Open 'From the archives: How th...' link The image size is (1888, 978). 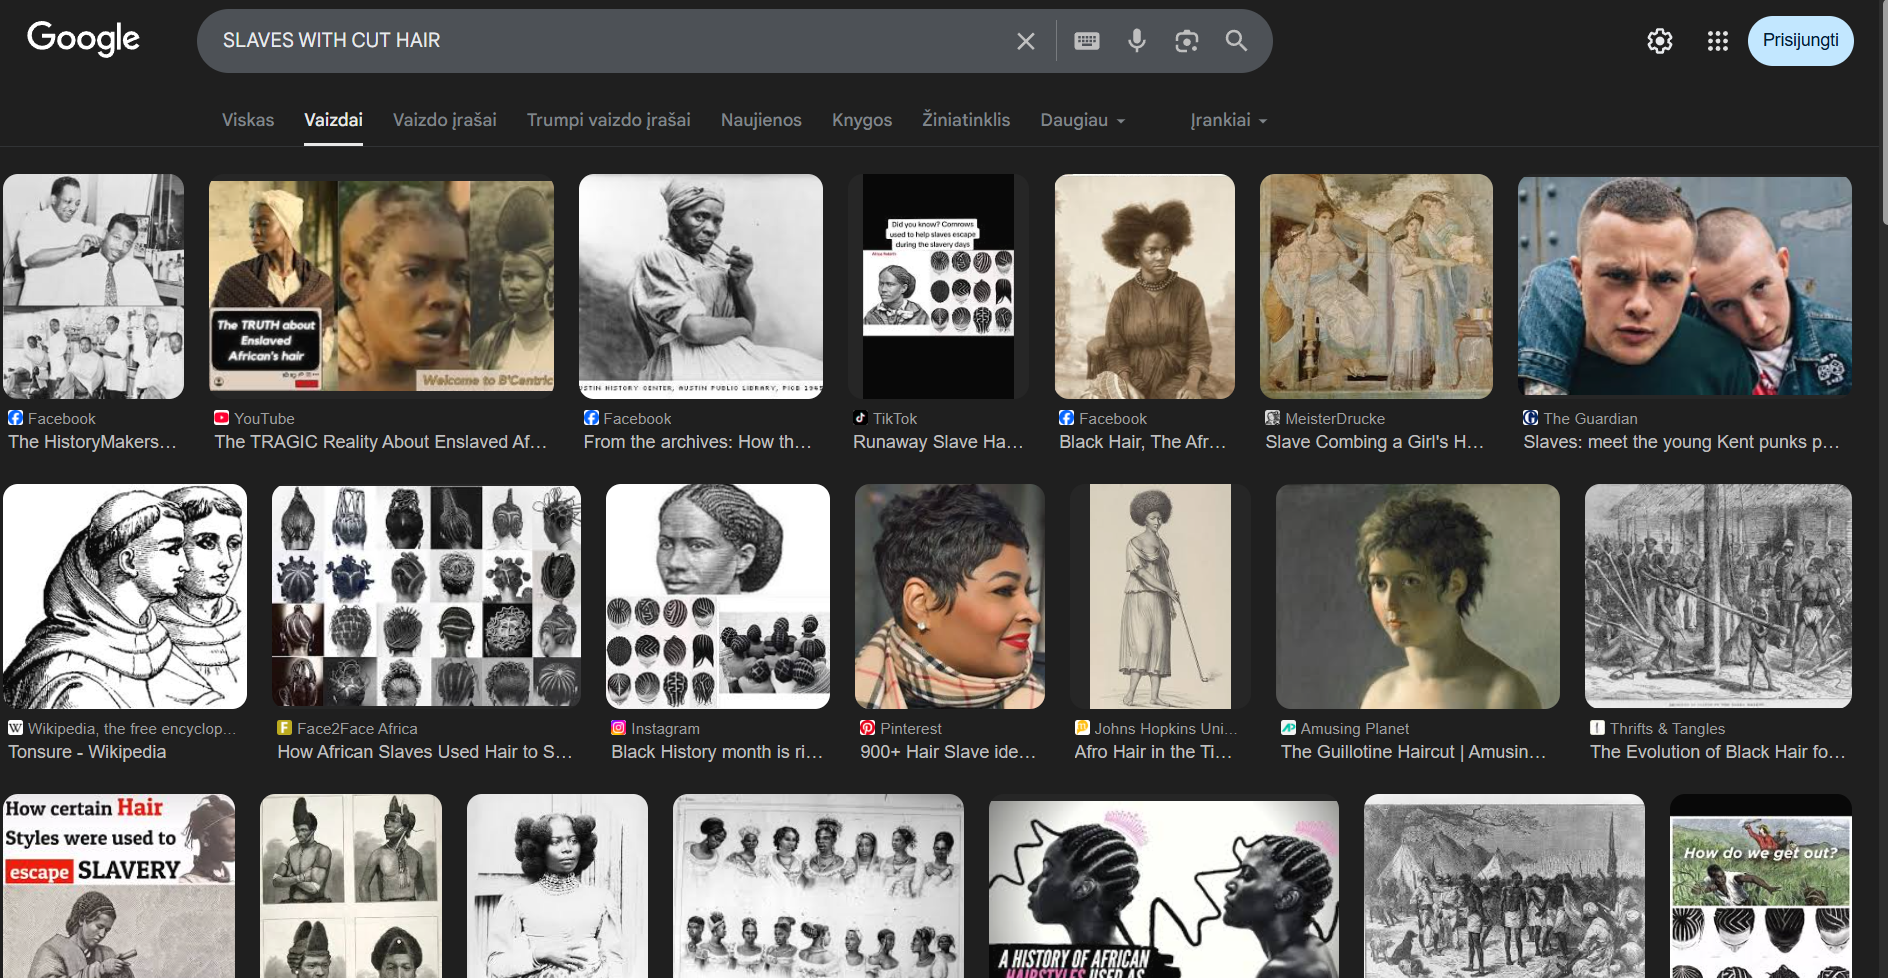pyautogui.click(x=698, y=442)
